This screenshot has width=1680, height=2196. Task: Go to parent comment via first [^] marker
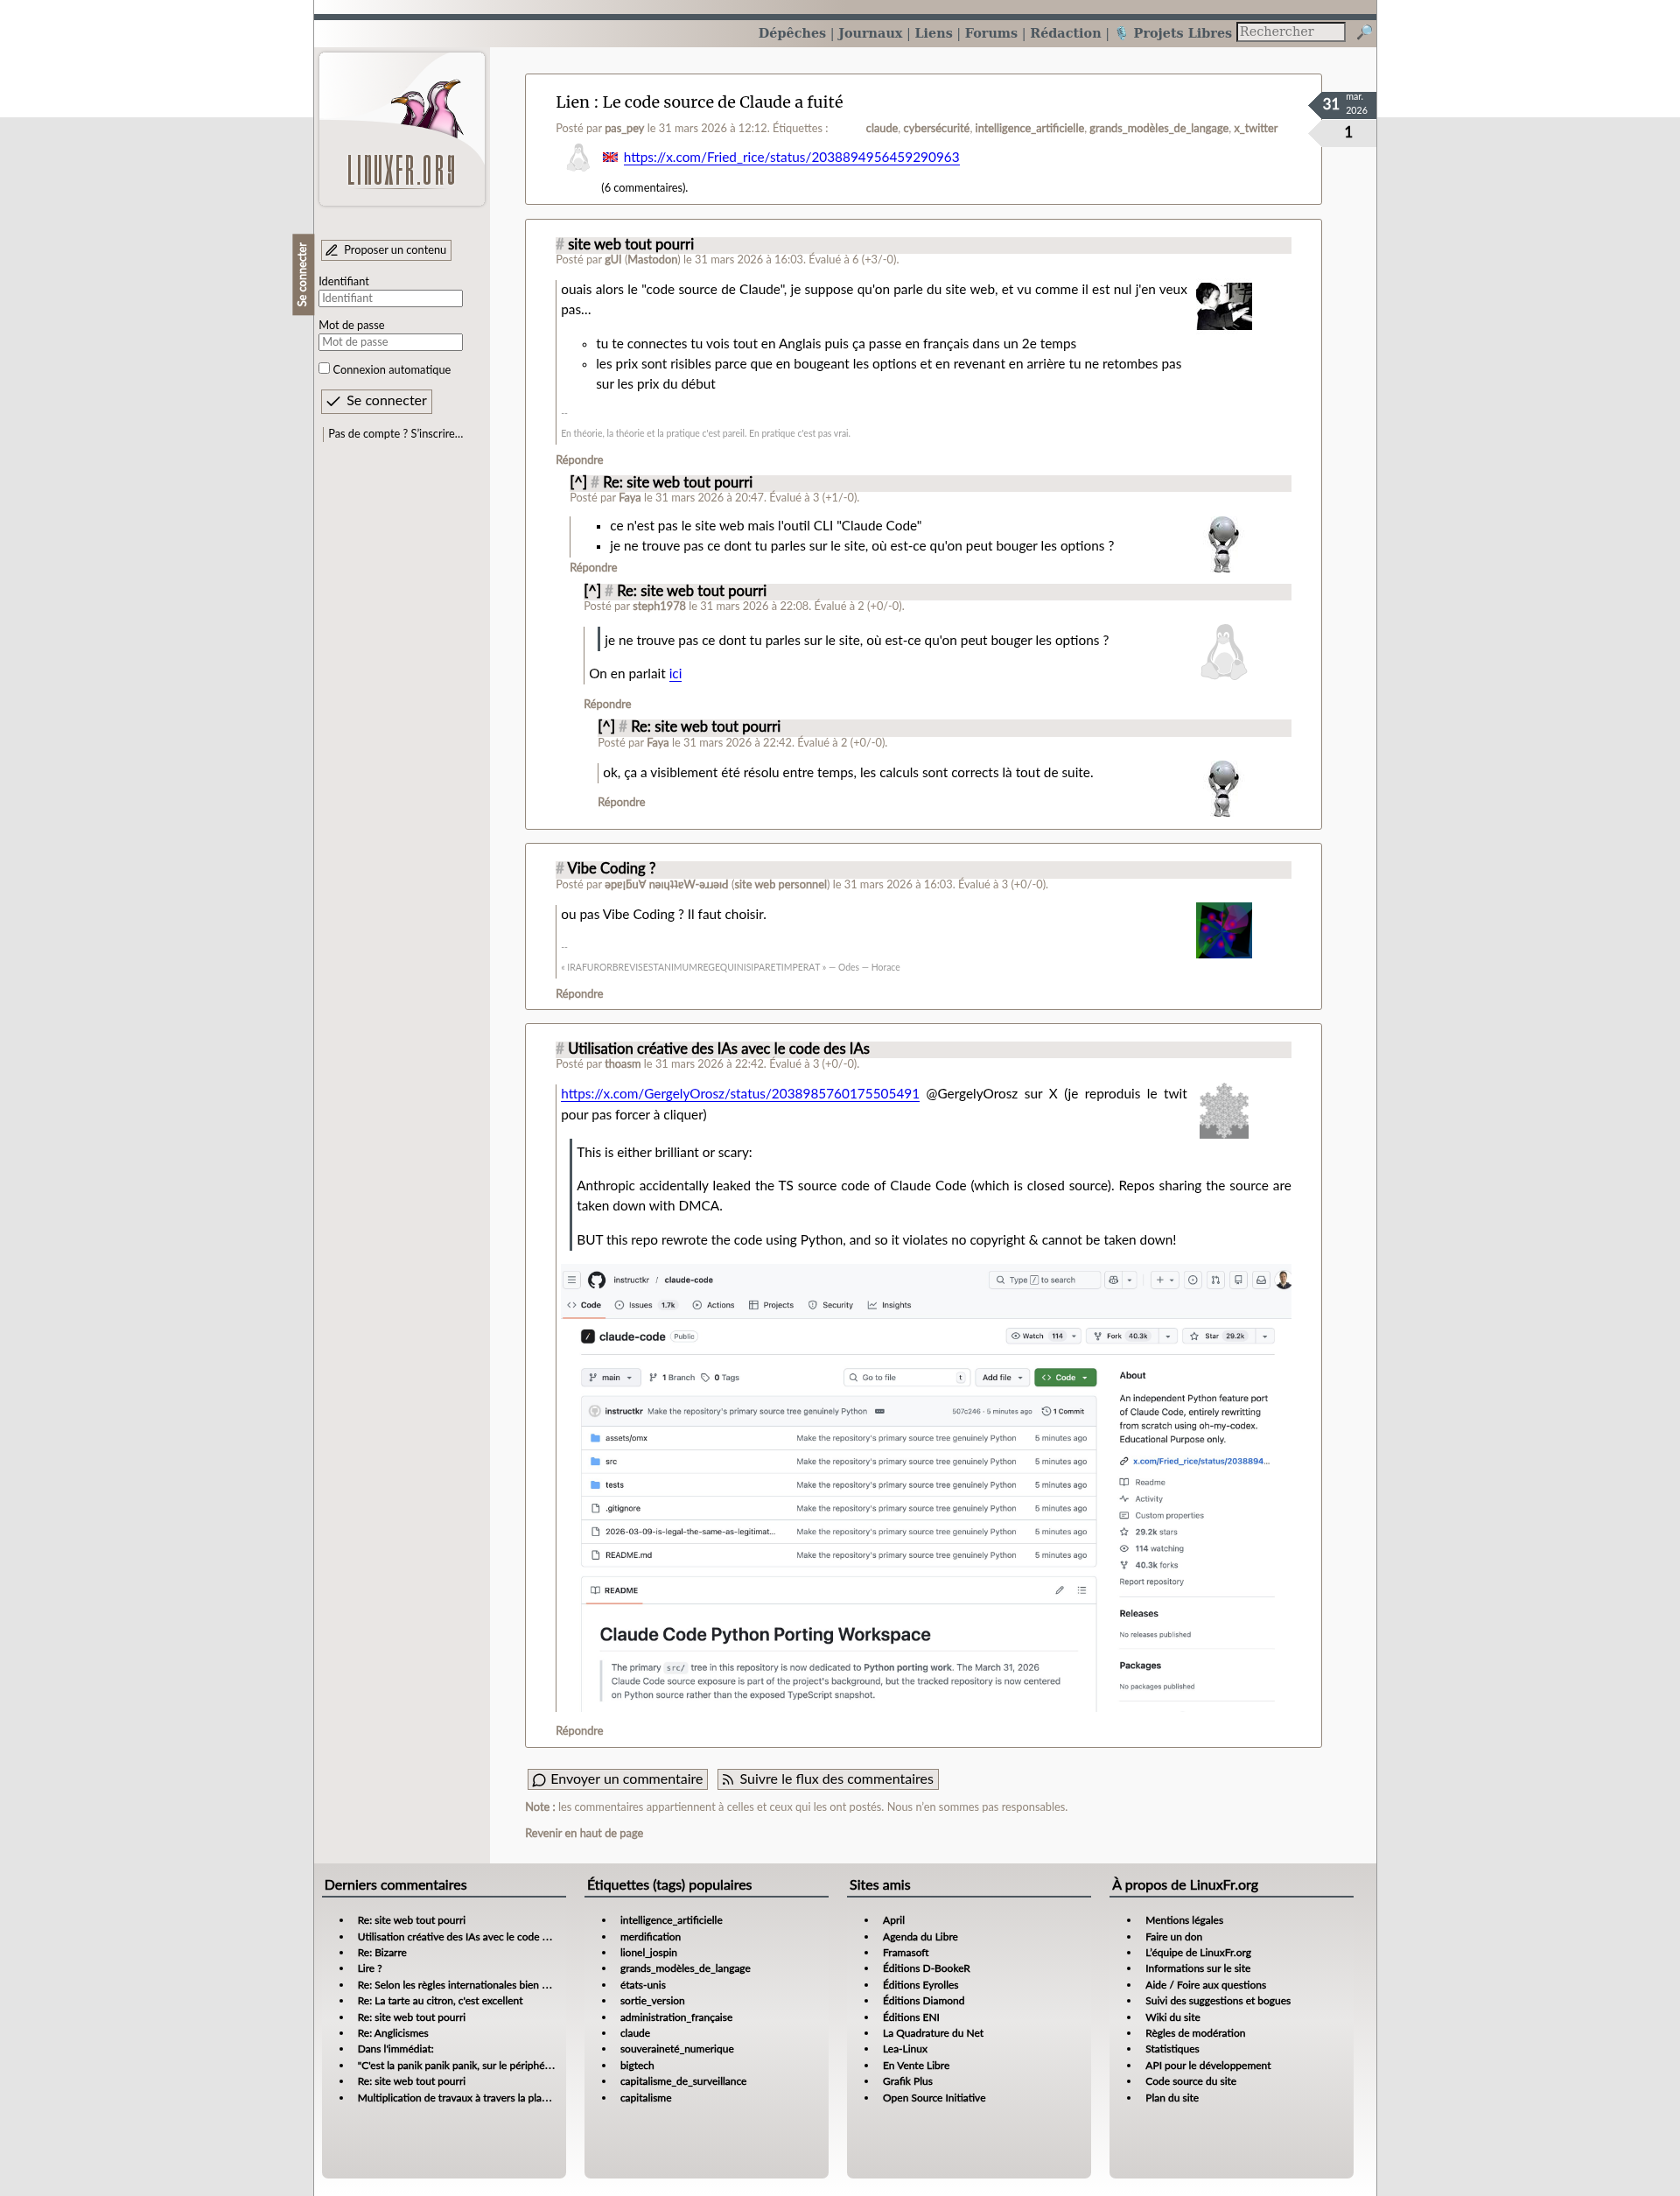coord(578,482)
